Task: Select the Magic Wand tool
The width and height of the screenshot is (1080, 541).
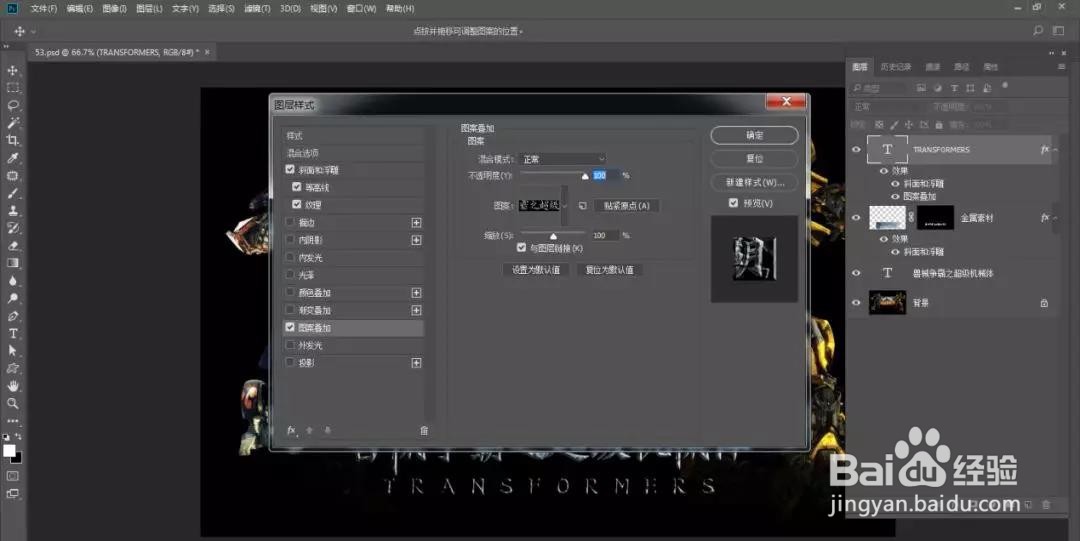Action: [x=12, y=123]
